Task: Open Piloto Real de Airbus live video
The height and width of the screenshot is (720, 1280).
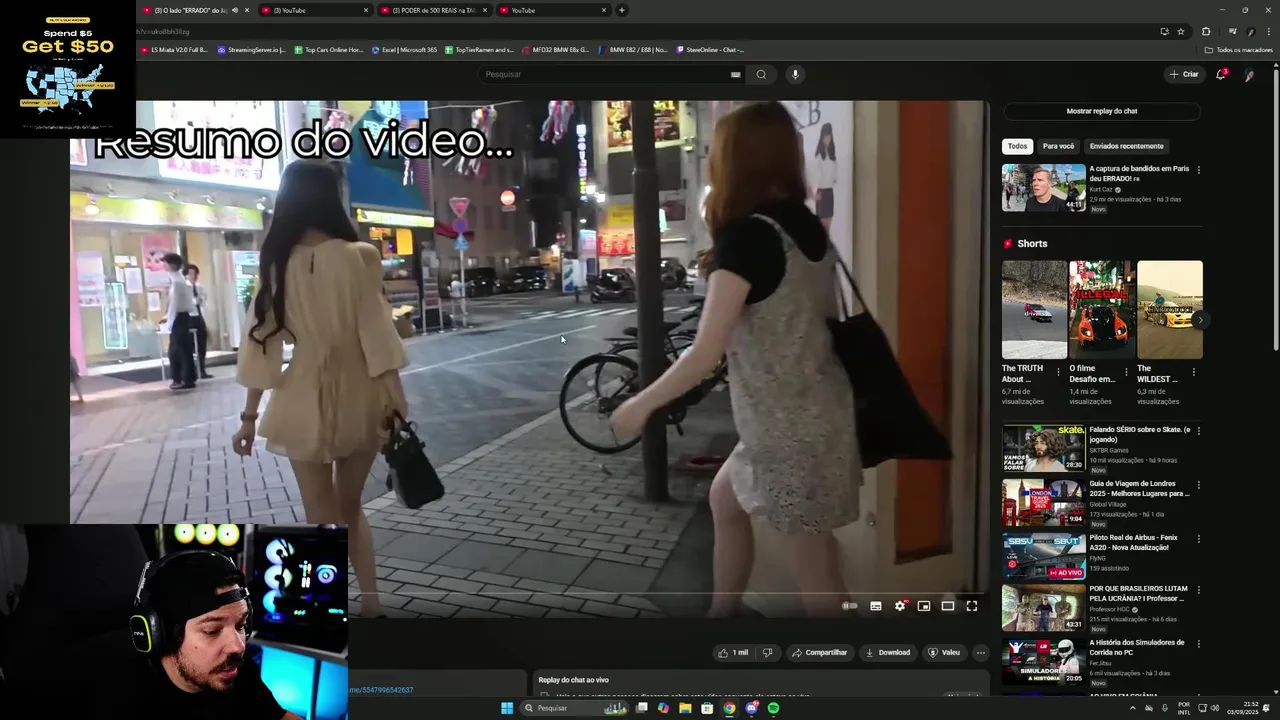Action: click(1043, 556)
